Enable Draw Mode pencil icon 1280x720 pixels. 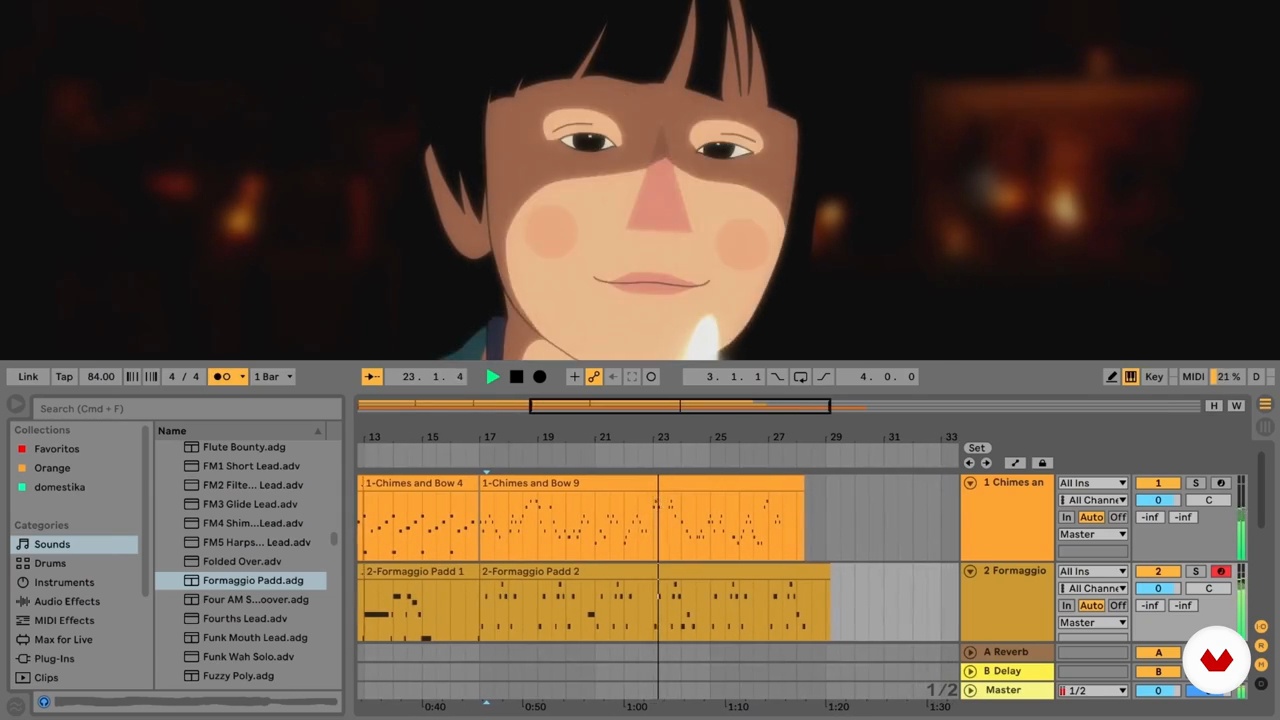1111,377
